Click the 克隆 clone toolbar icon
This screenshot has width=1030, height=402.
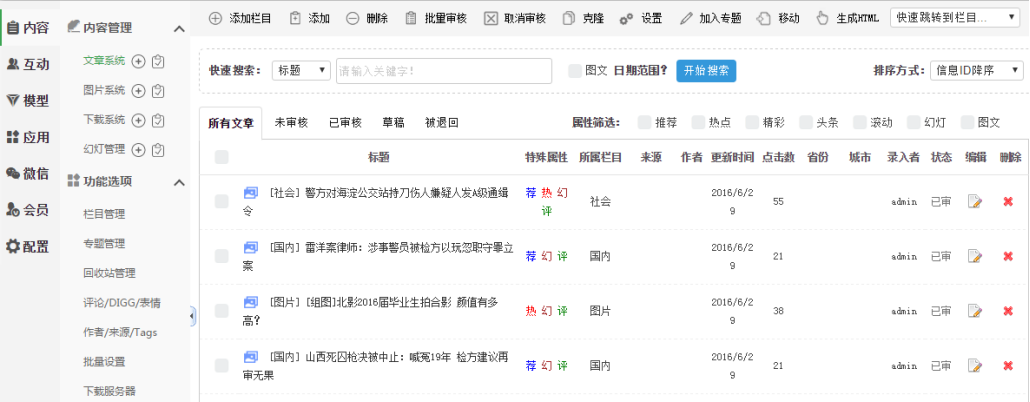[569, 18]
